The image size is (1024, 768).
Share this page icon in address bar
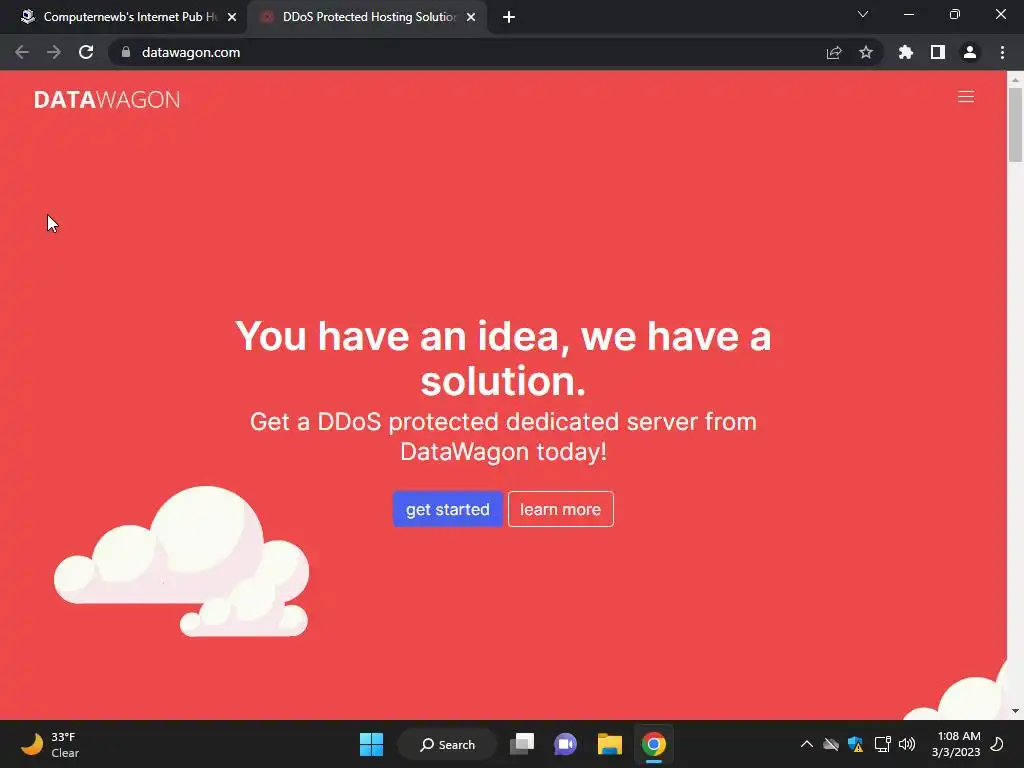click(834, 52)
